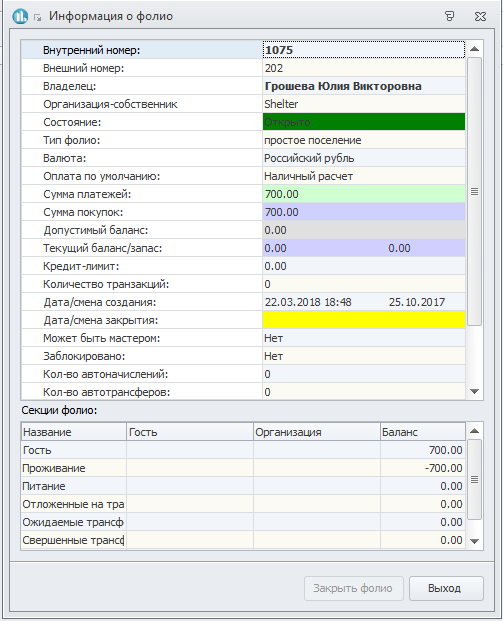Select the Внутренний номер label row
The height and width of the screenshot is (621, 503).
(142, 50)
